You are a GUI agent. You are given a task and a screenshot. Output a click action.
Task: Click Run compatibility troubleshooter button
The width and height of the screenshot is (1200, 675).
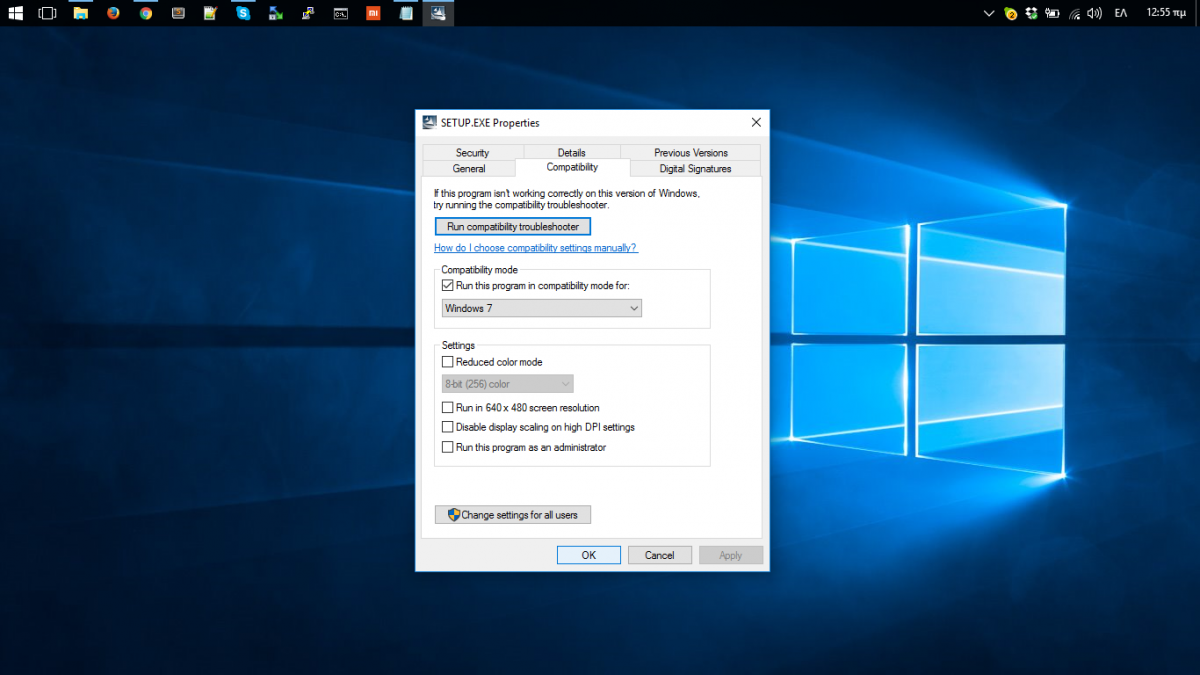tap(513, 227)
